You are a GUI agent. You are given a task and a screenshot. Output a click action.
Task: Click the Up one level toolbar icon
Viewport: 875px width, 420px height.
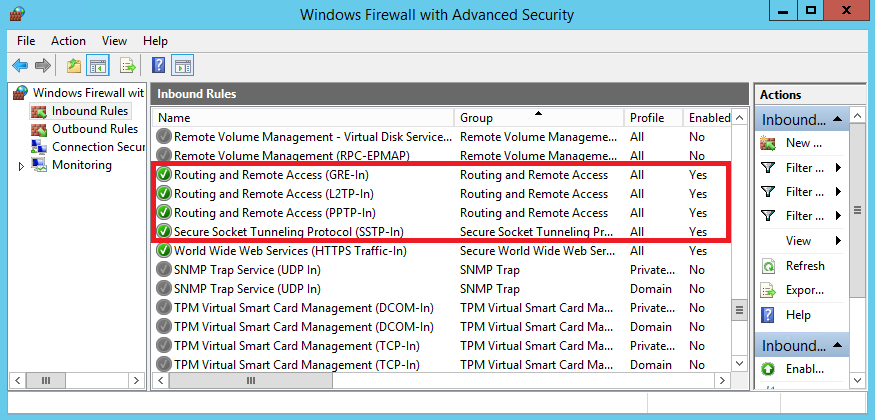click(x=73, y=66)
